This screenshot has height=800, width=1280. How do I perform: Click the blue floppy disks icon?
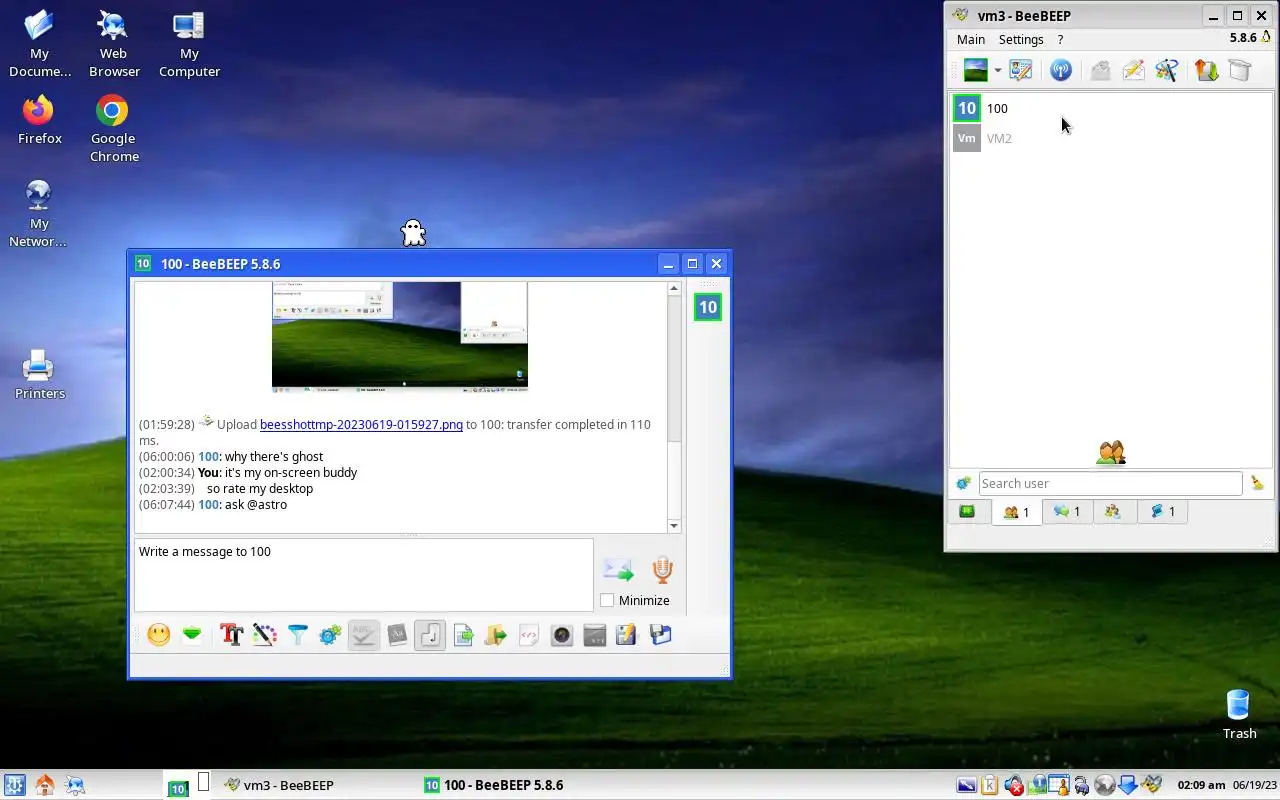pyautogui.click(x=660, y=635)
